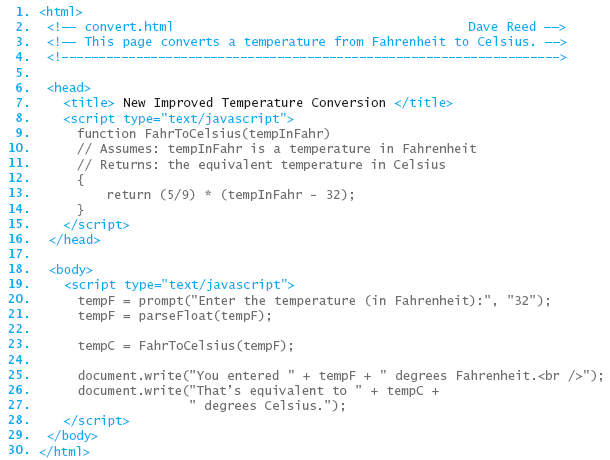Click the Dave Reed author name
This screenshot has width=610, height=460.
pyautogui.click(x=502, y=27)
